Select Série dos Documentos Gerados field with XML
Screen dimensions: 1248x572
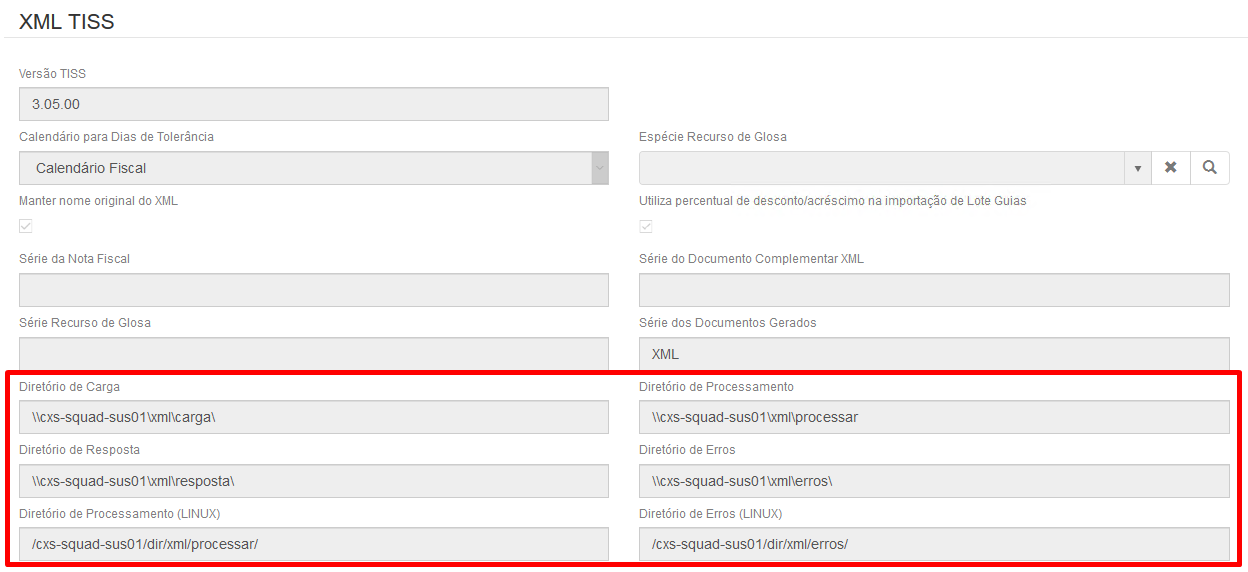(x=934, y=354)
